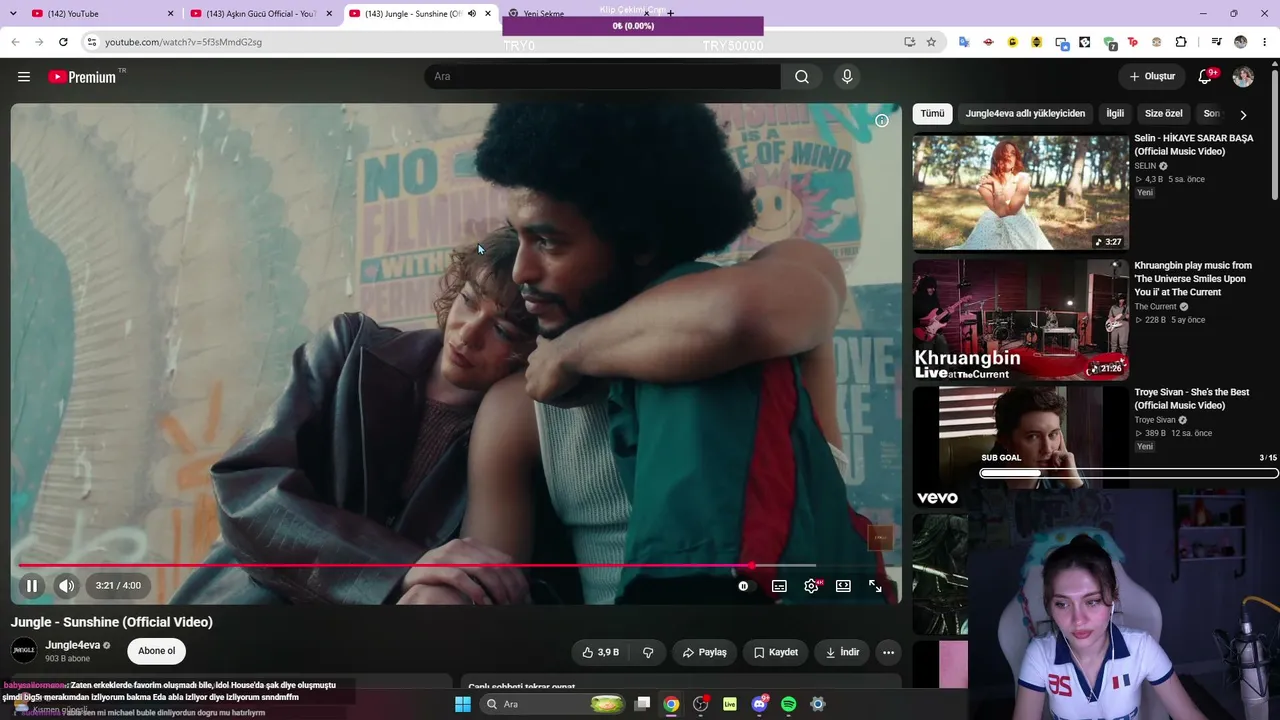Image resolution: width=1280 pixels, height=720 pixels.
Task: Open Discord from the taskbar
Action: (x=759, y=704)
